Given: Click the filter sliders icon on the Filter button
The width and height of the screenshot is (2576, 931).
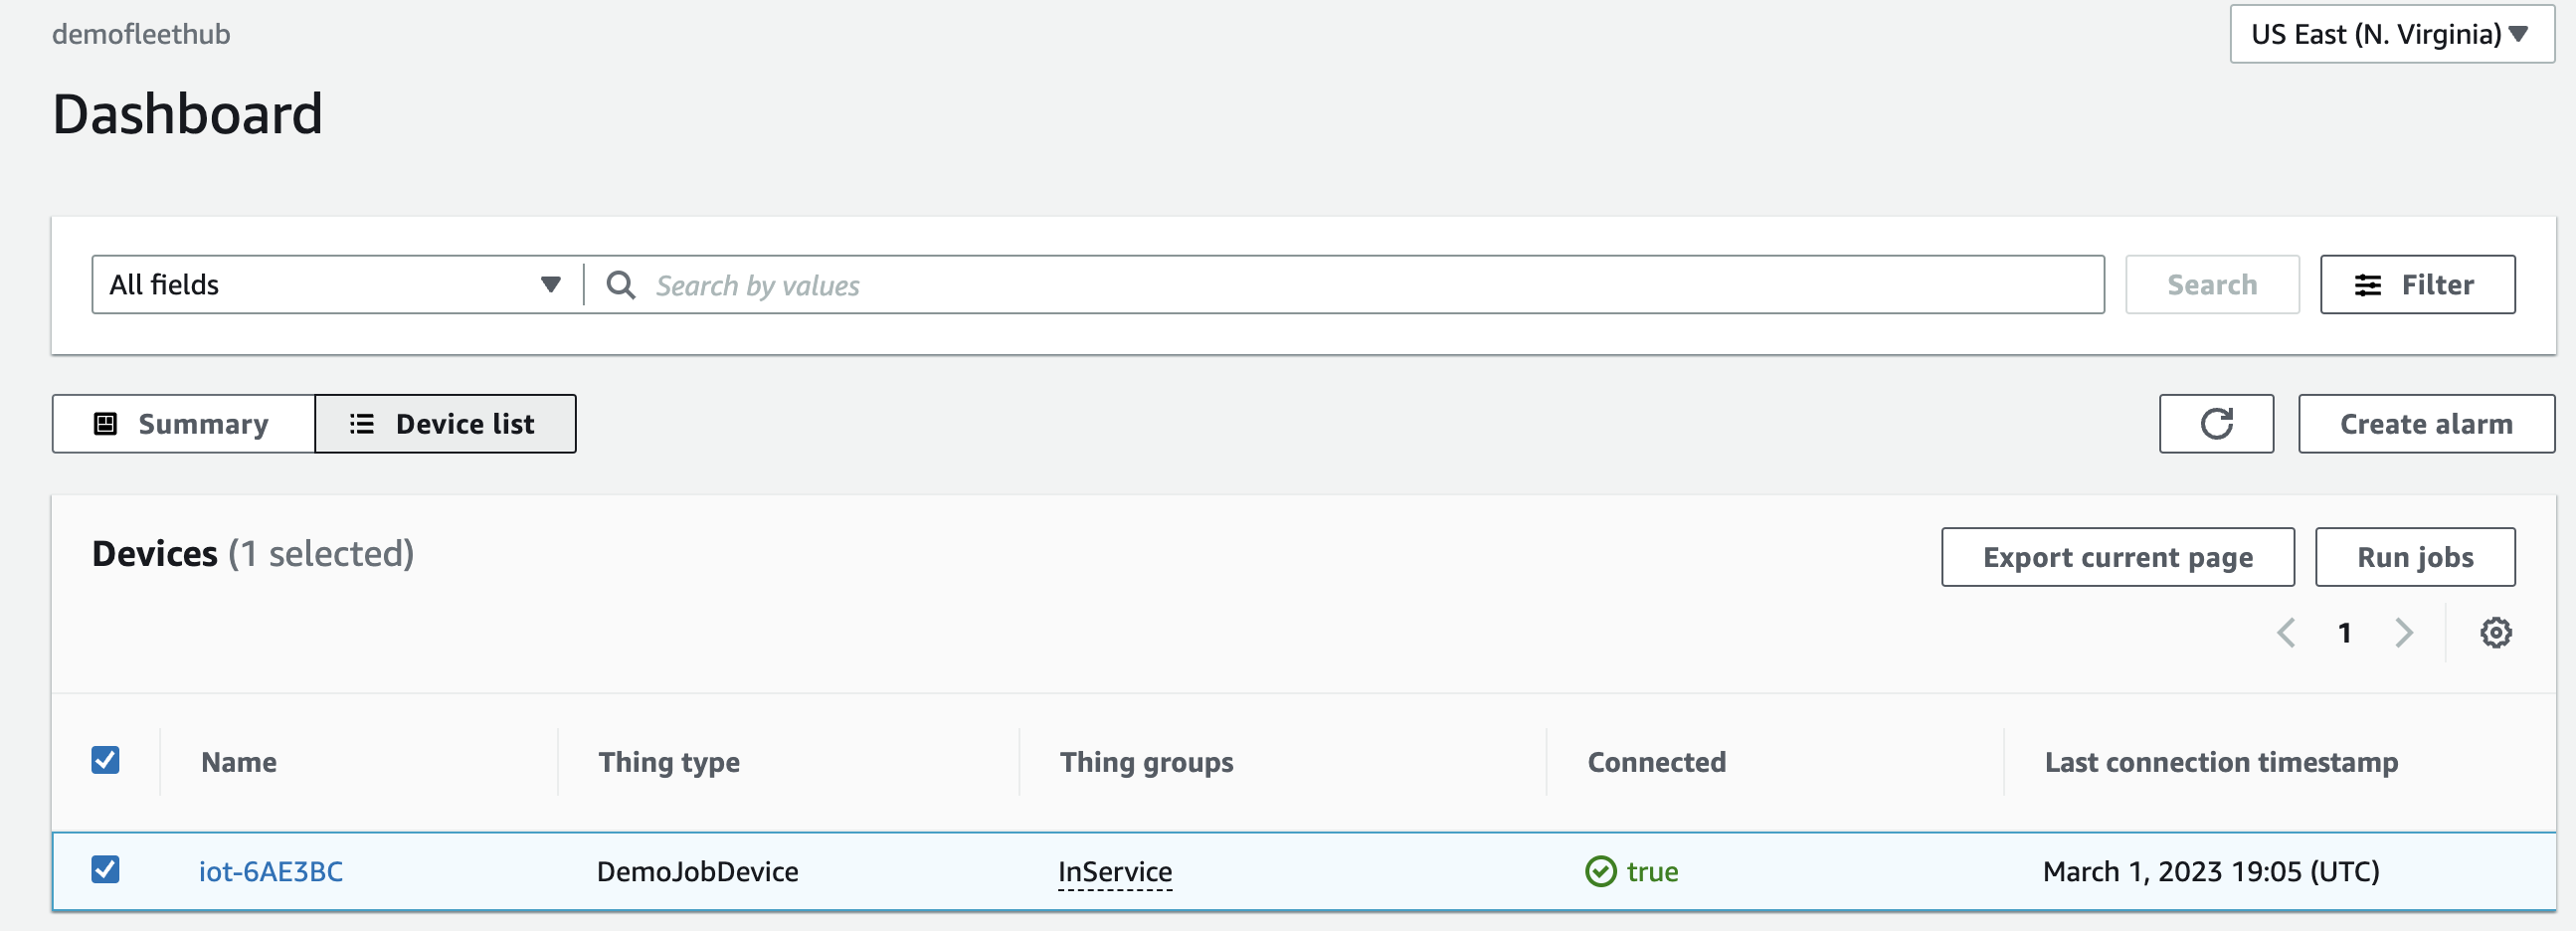Looking at the screenshot, I should pyautogui.click(x=2367, y=284).
